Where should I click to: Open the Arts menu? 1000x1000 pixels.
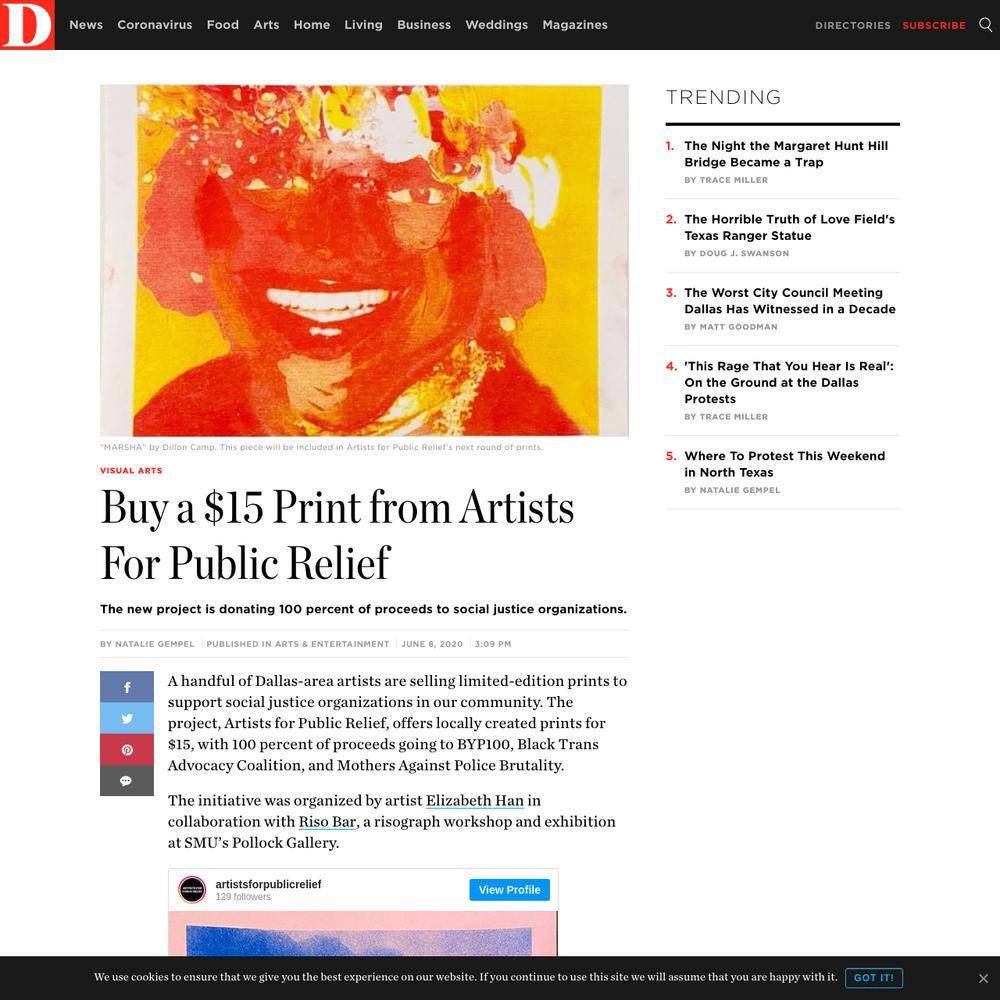pyautogui.click(x=266, y=25)
